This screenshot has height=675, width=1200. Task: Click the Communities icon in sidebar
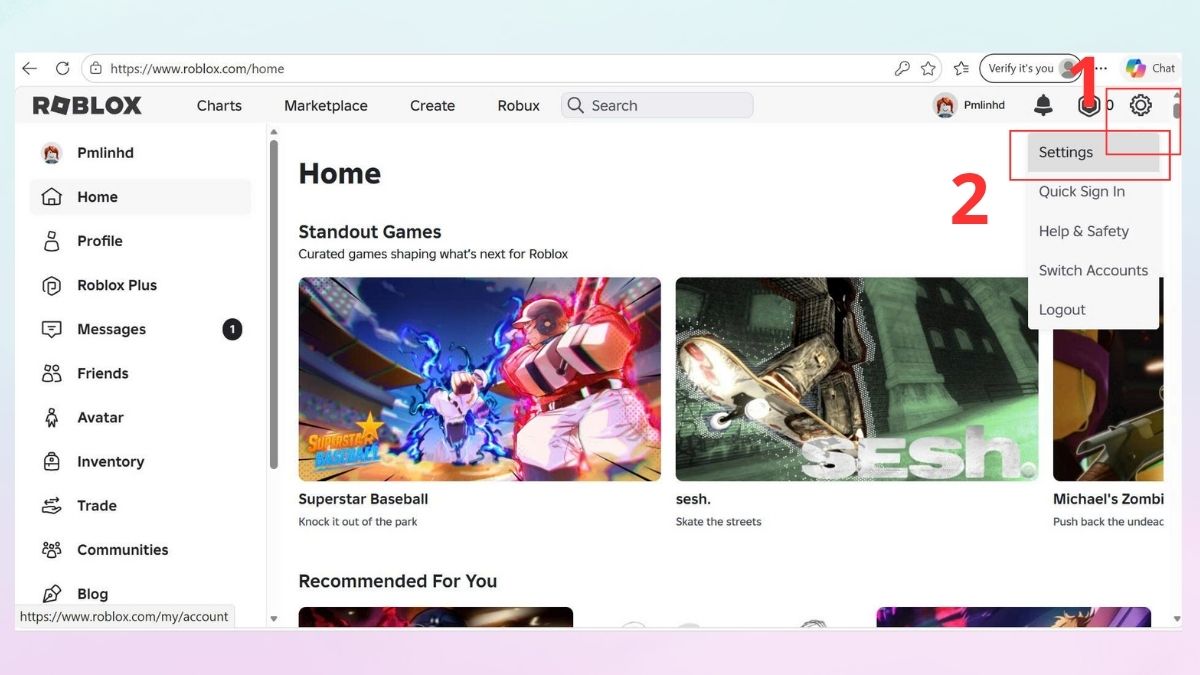coord(51,549)
